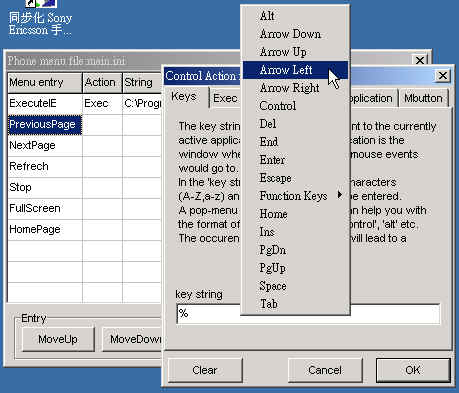Choose Alt from the key pop-up menu
459x393 pixels.
point(295,16)
